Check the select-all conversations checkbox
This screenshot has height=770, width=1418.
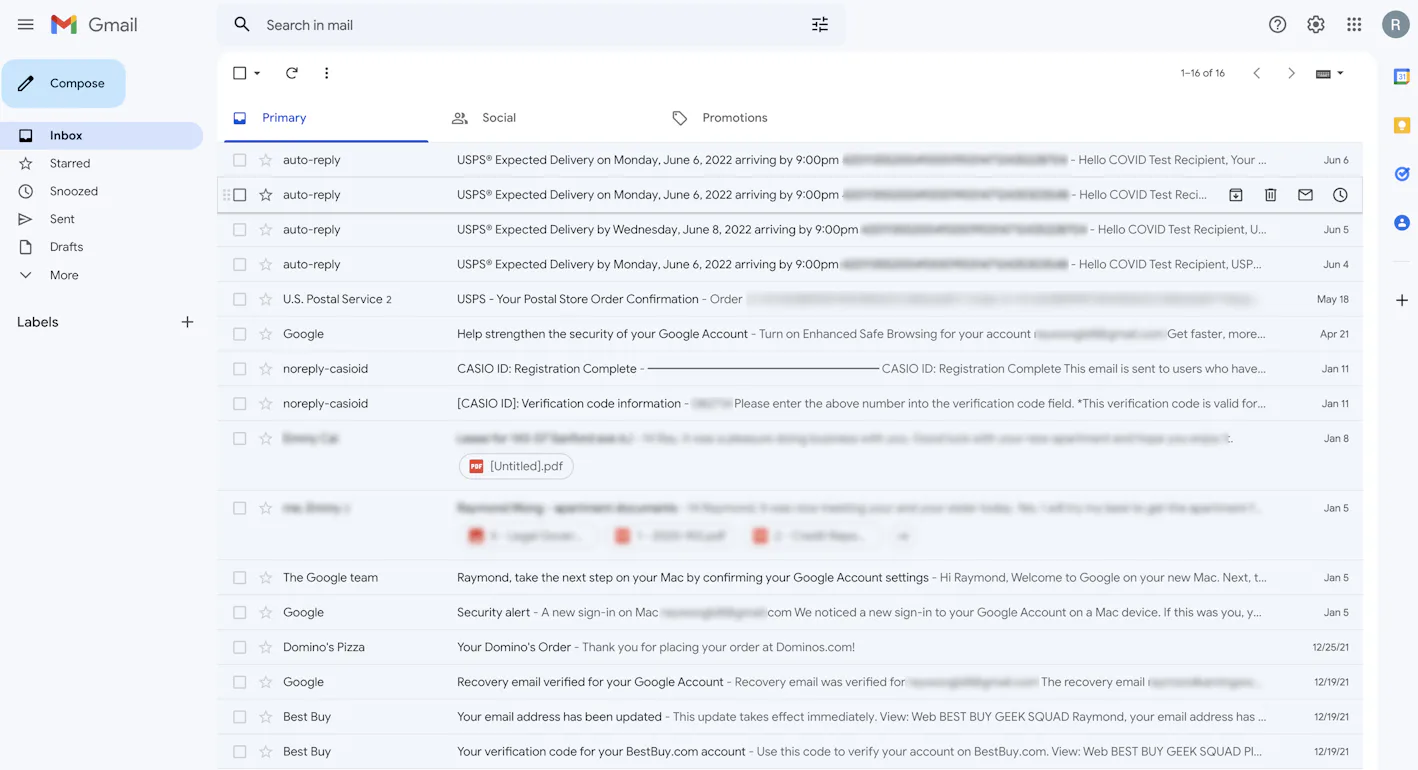(x=237, y=73)
